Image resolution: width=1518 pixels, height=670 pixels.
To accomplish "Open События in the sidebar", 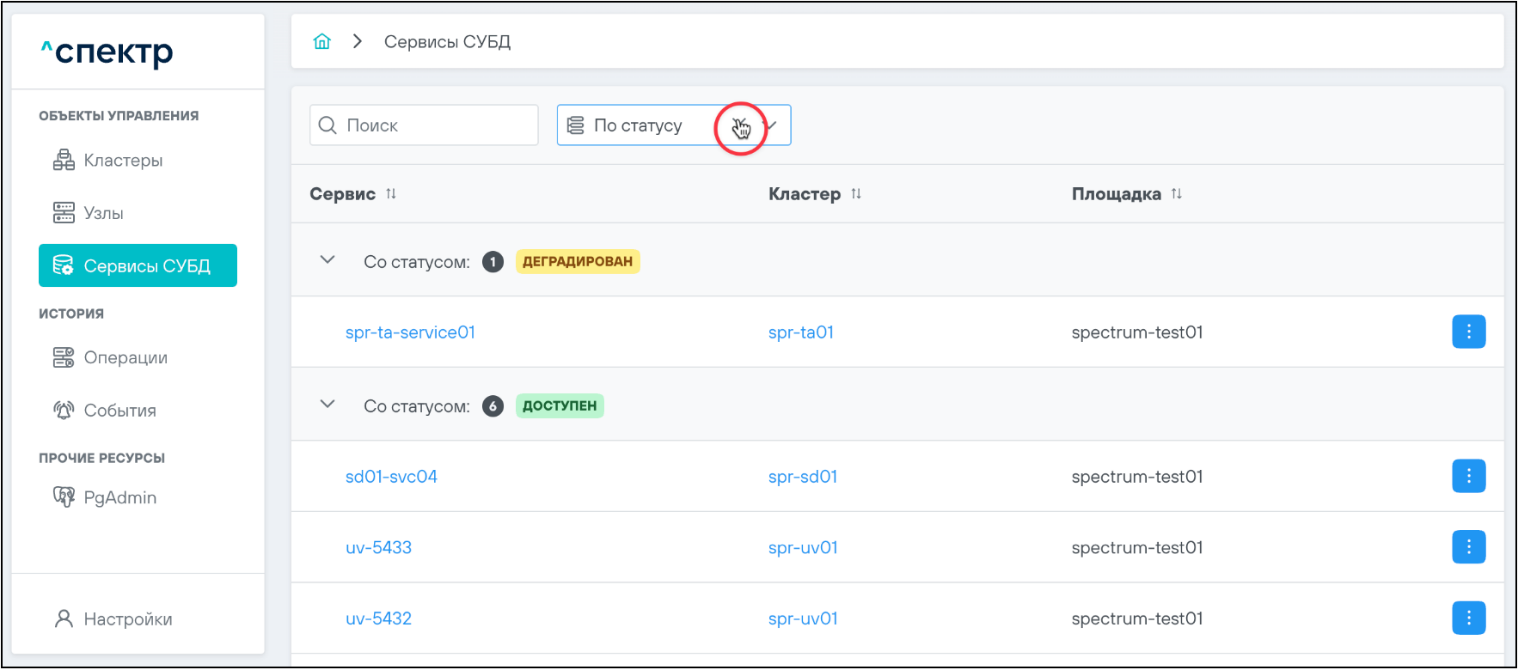I will click(119, 410).
